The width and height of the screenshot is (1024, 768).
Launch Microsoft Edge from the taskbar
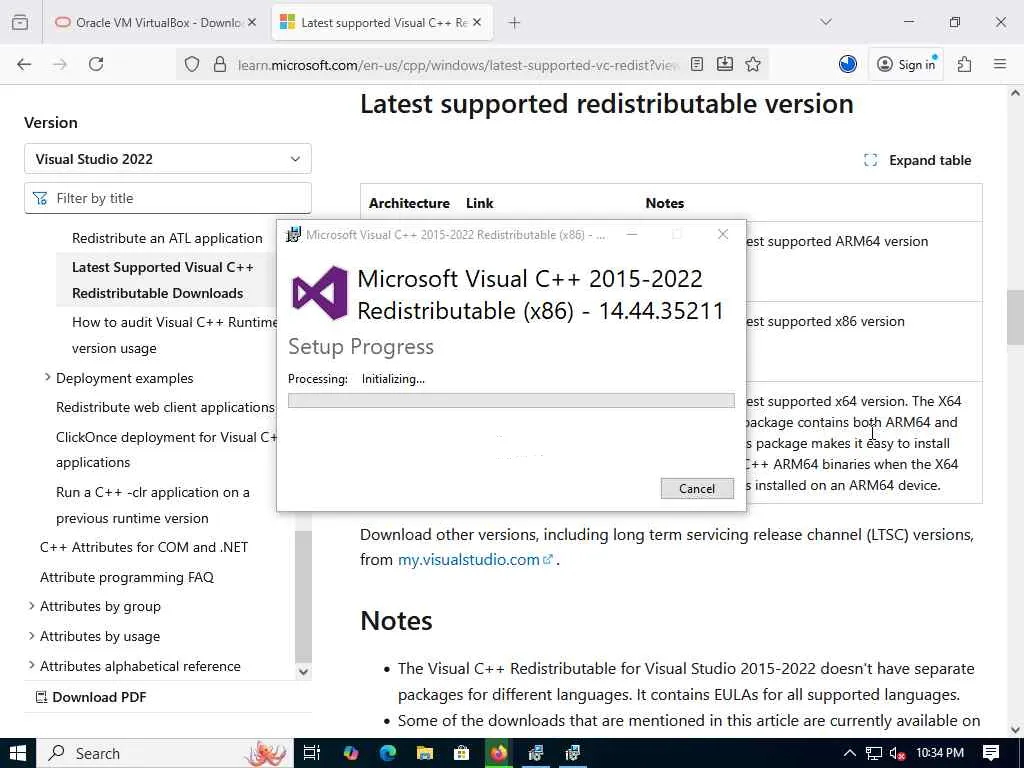pos(388,753)
